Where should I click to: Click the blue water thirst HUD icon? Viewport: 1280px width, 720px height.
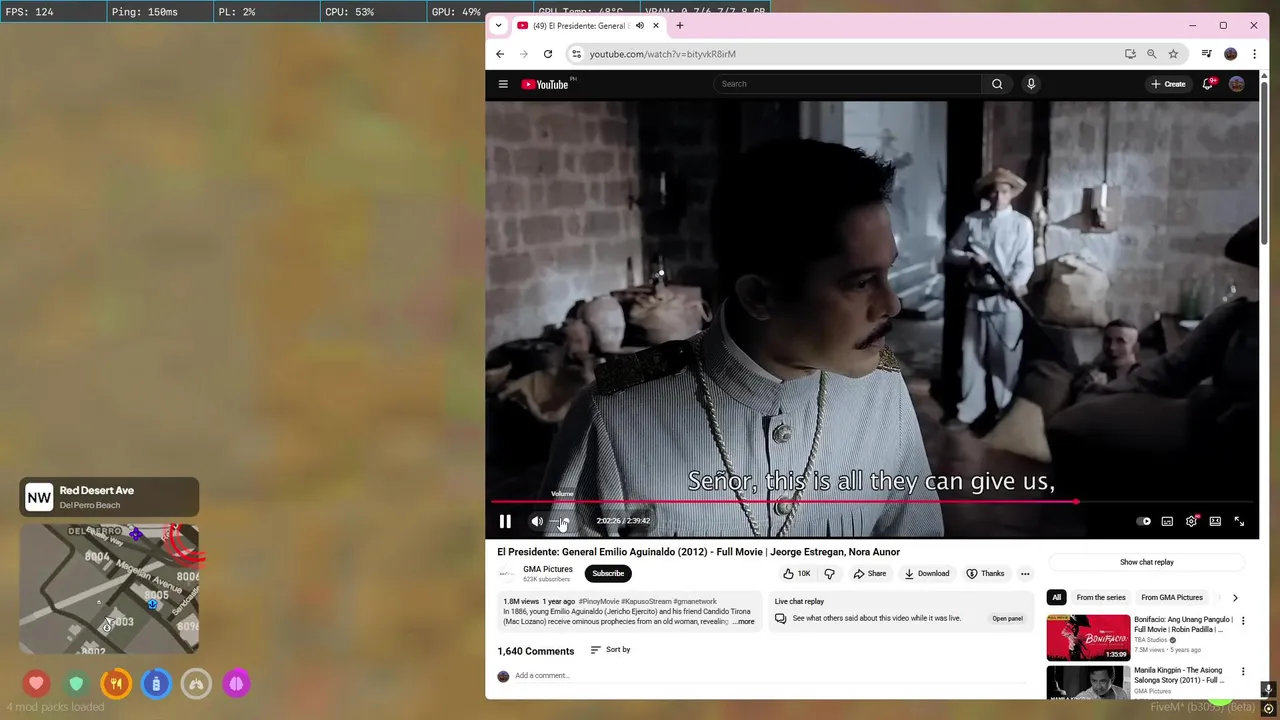pos(156,684)
